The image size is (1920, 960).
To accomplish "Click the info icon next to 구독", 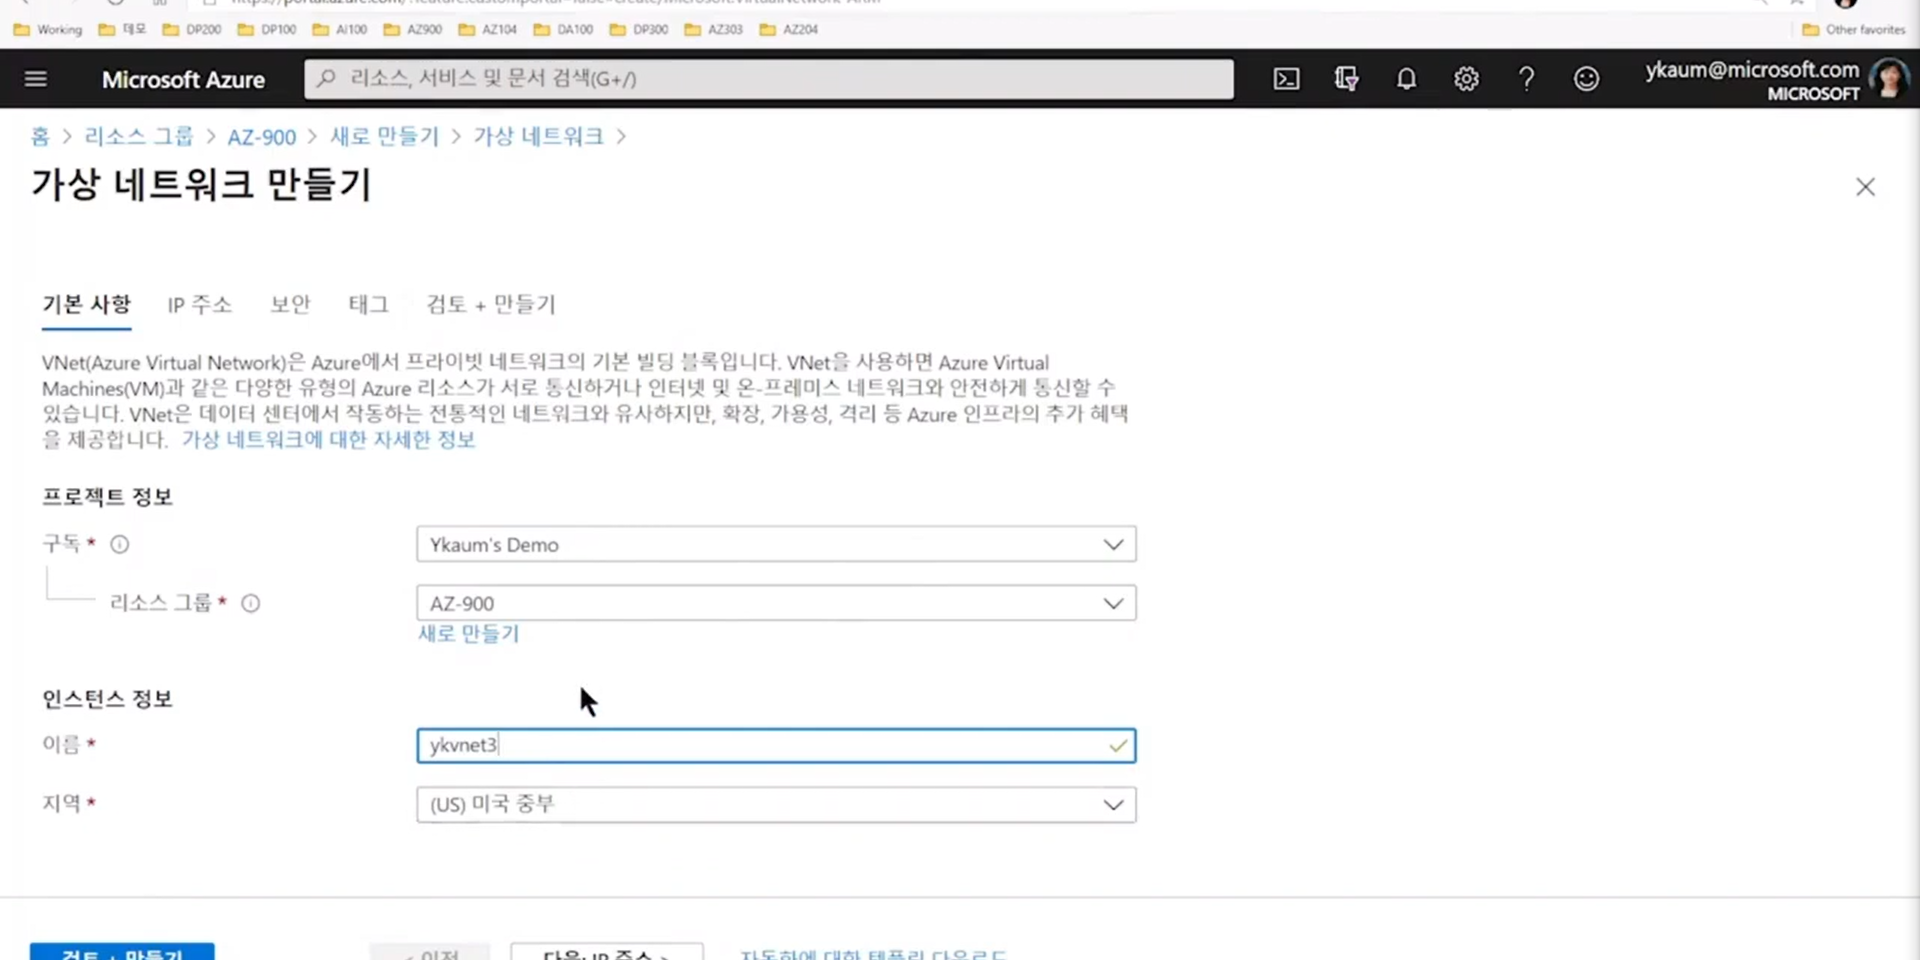I will 119,544.
